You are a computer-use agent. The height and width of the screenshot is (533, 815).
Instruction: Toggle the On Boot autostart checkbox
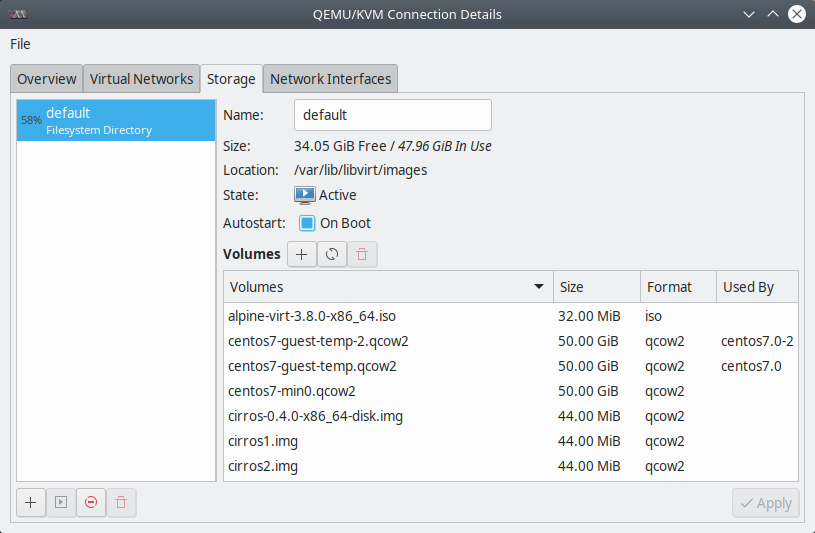pyautogui.click(x=307, y=223)
